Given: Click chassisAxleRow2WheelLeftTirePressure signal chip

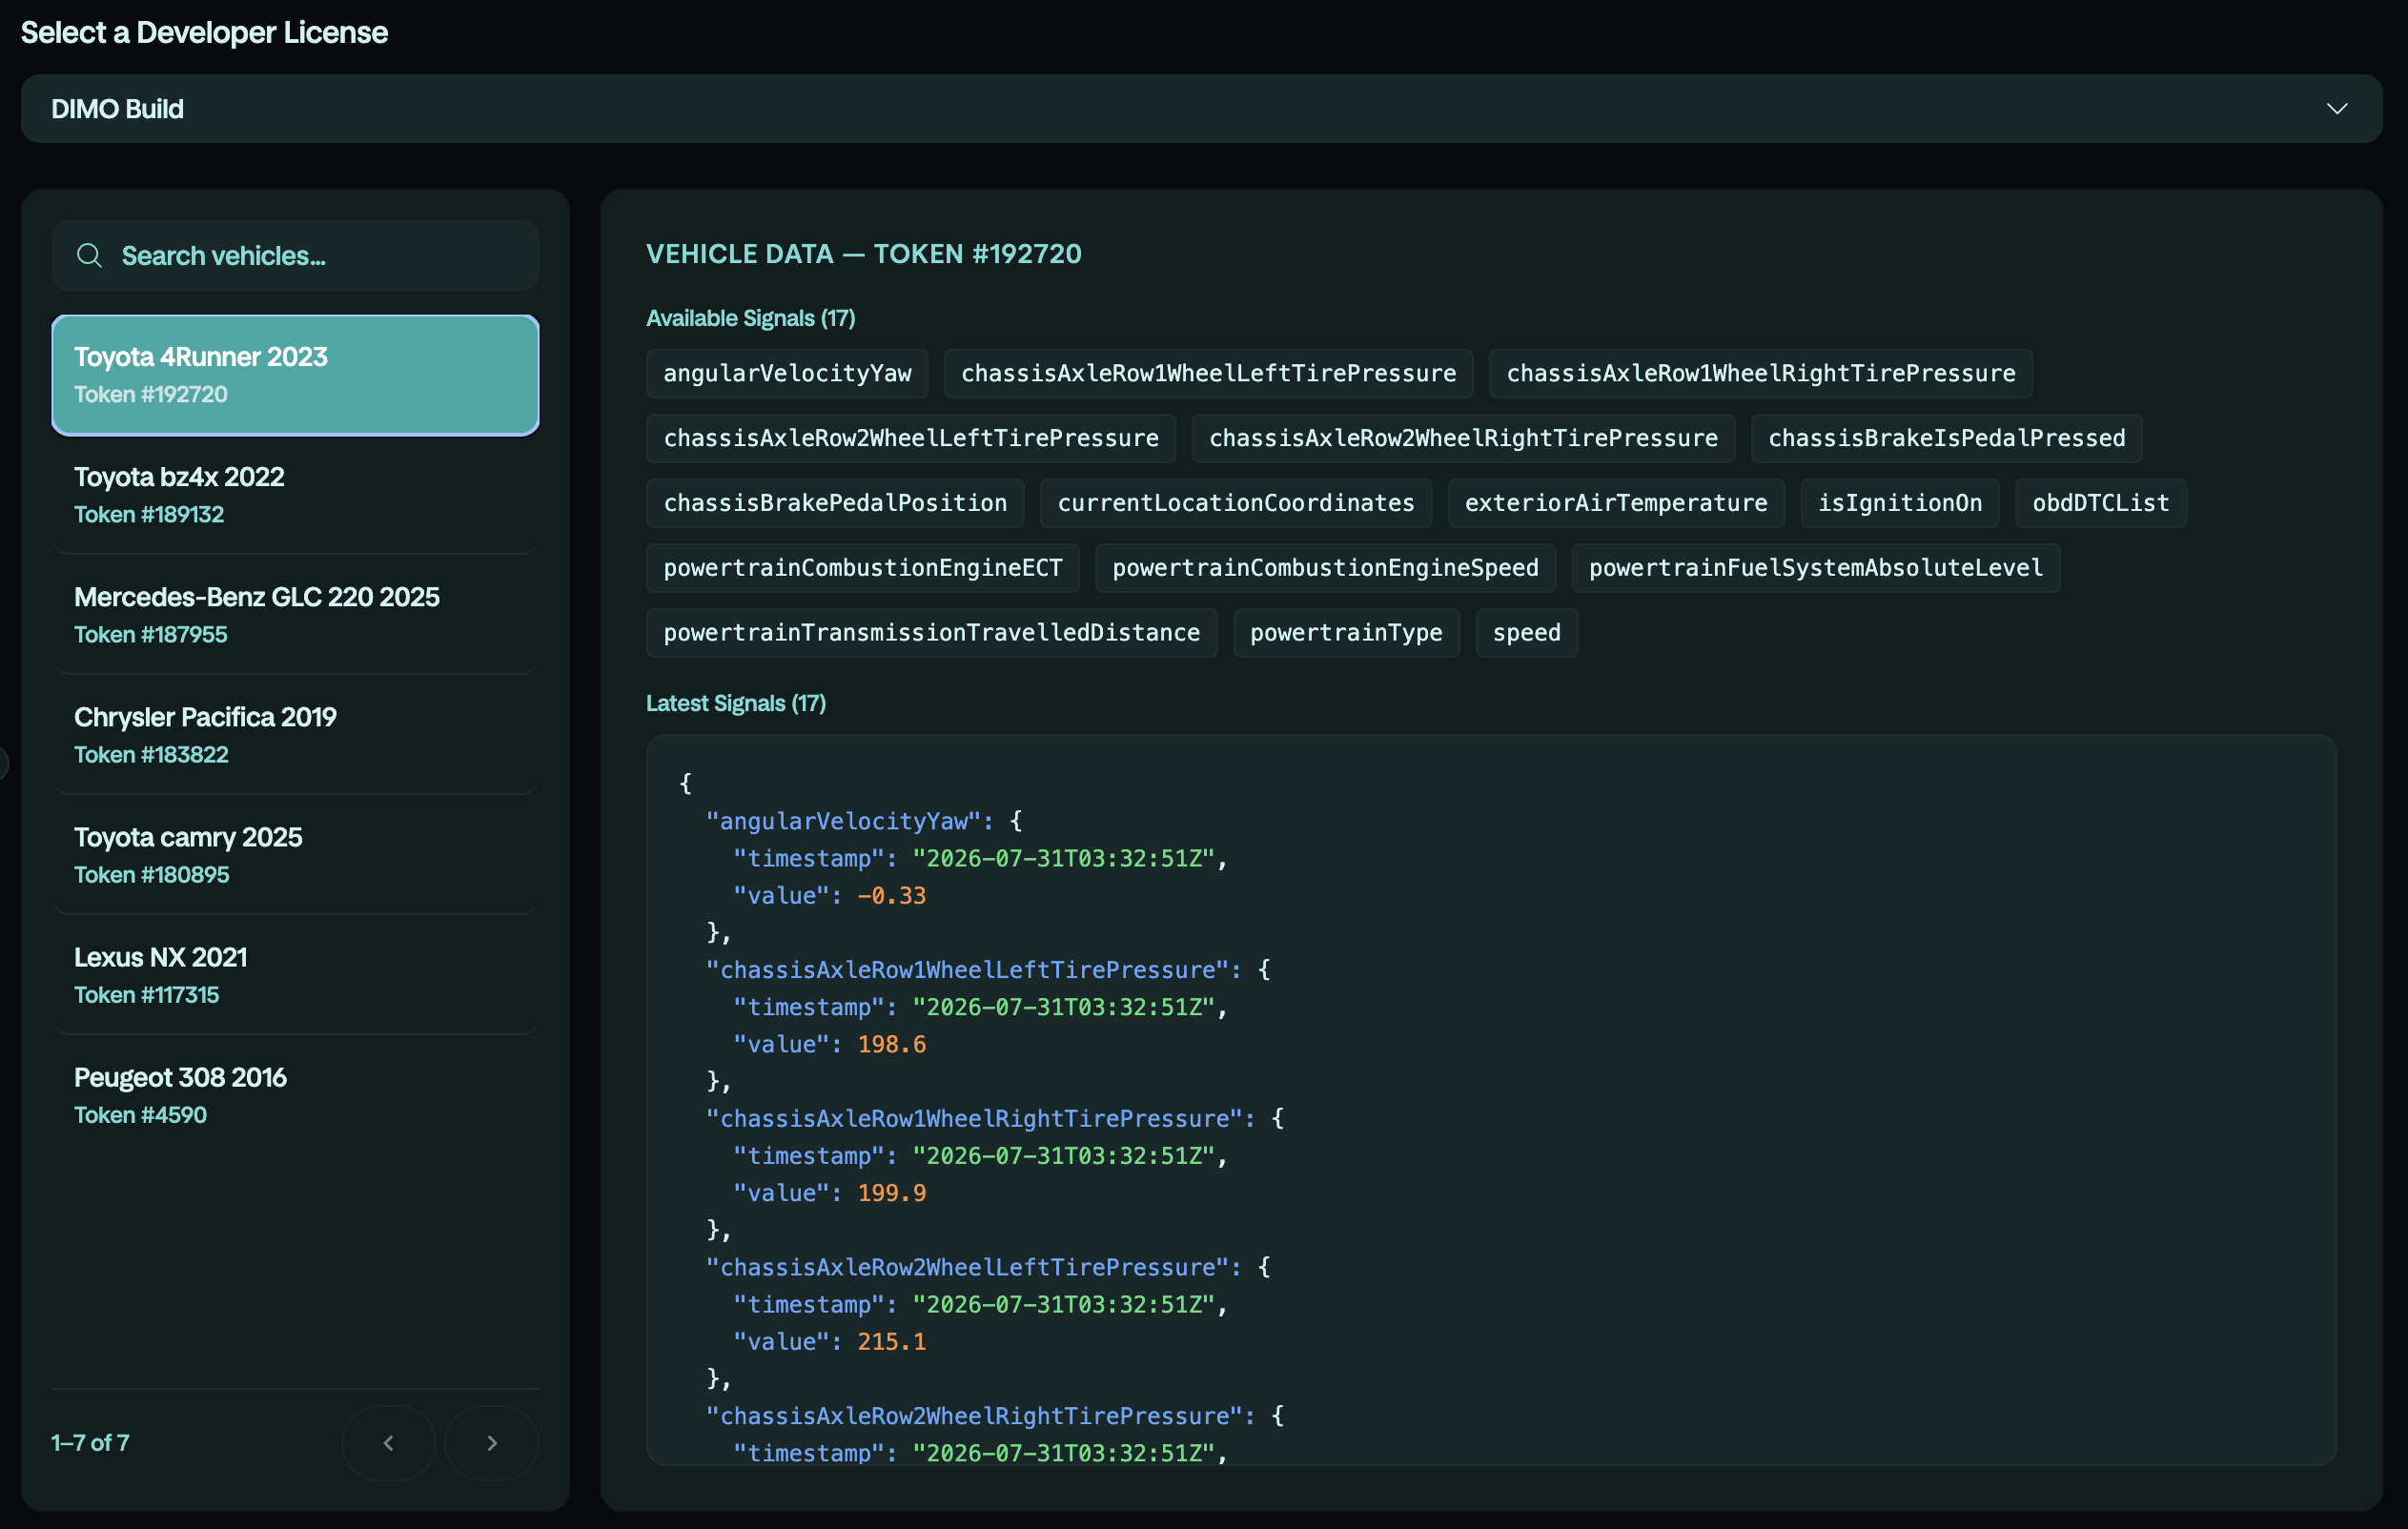Looking at the screenshot, I should click(911, 439).
